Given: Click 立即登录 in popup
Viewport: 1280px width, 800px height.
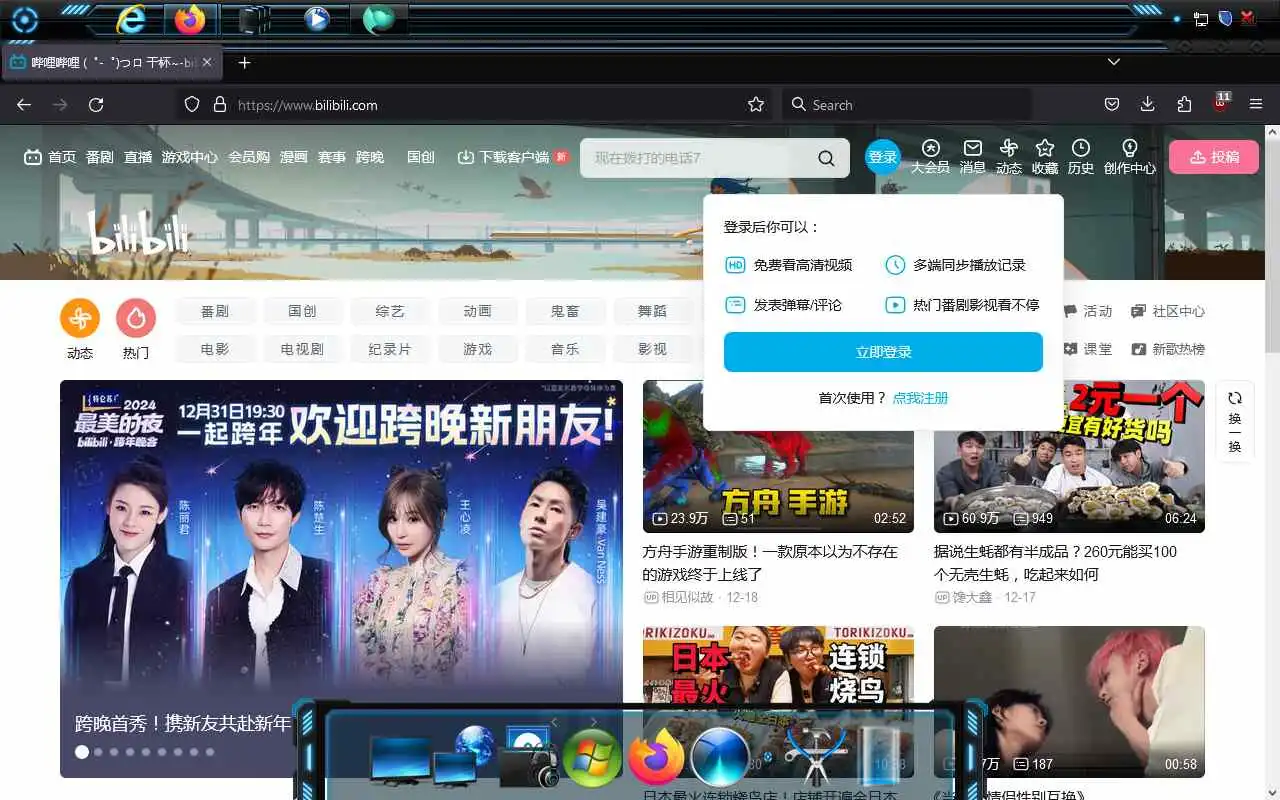Looking at the screenshot, I should 883,352.
